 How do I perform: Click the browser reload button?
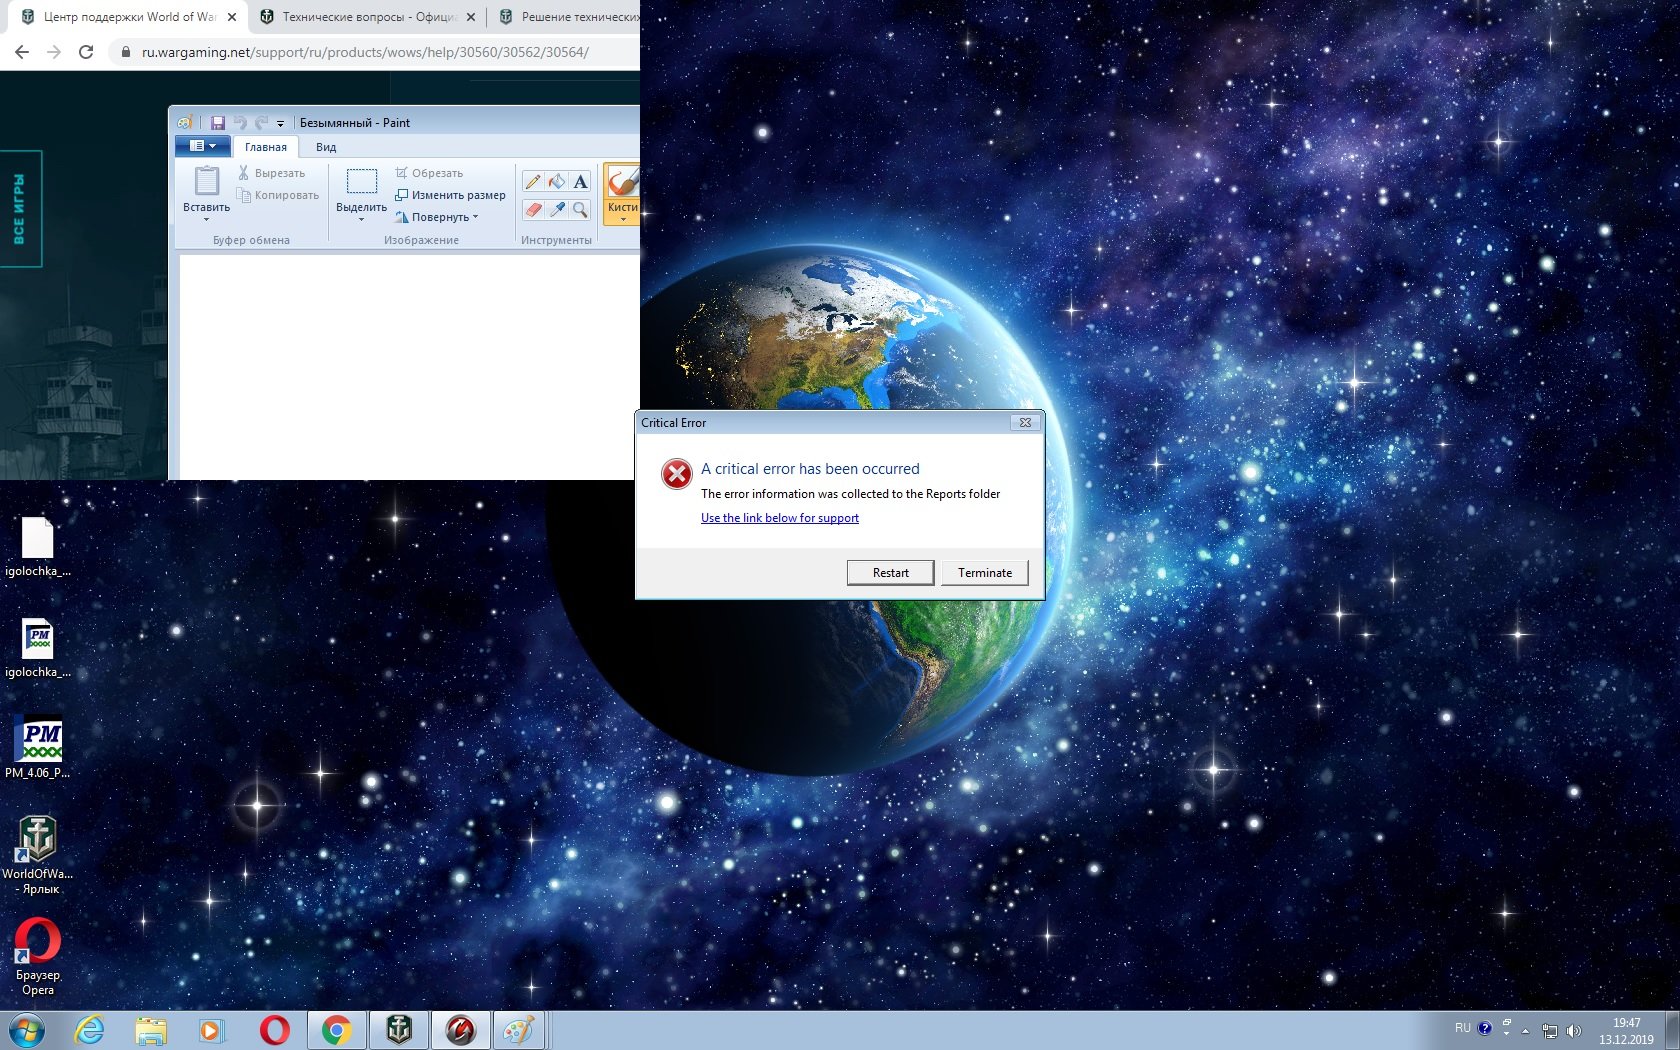[x=86, y=52]
